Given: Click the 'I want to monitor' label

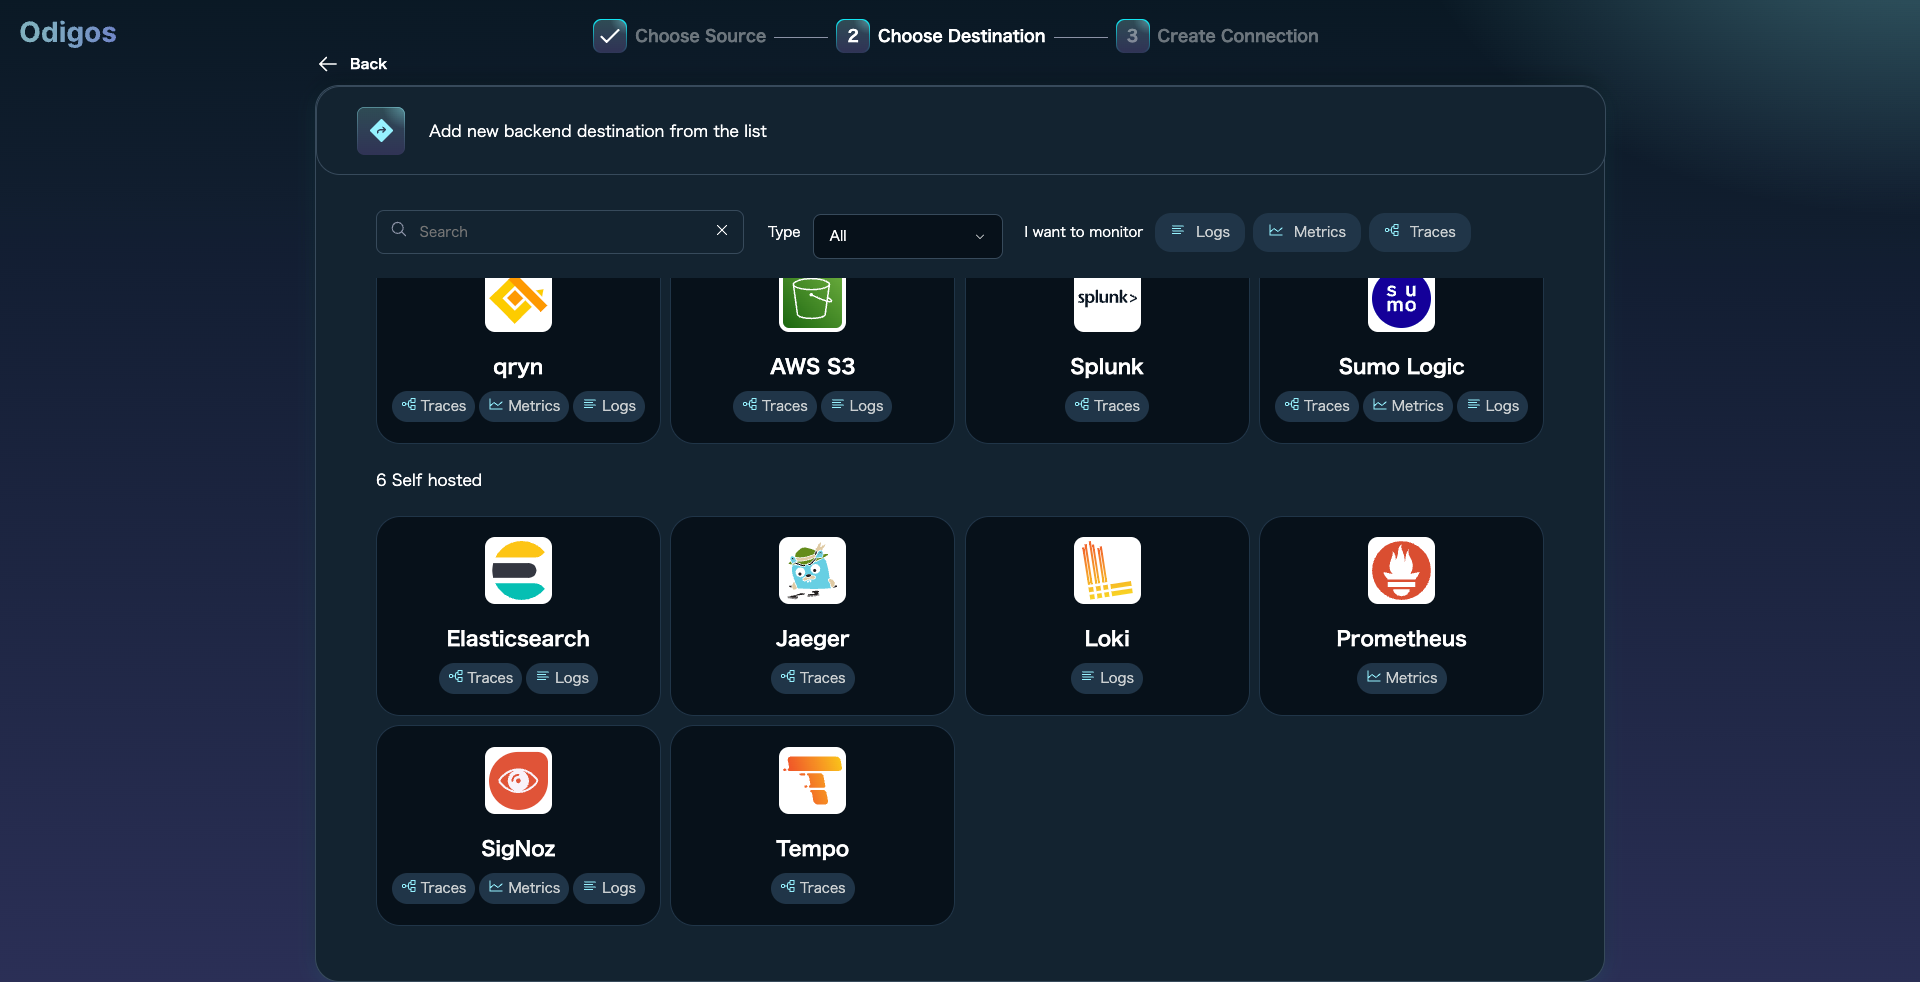Looking at the screenshot, I should [1083, 232].
